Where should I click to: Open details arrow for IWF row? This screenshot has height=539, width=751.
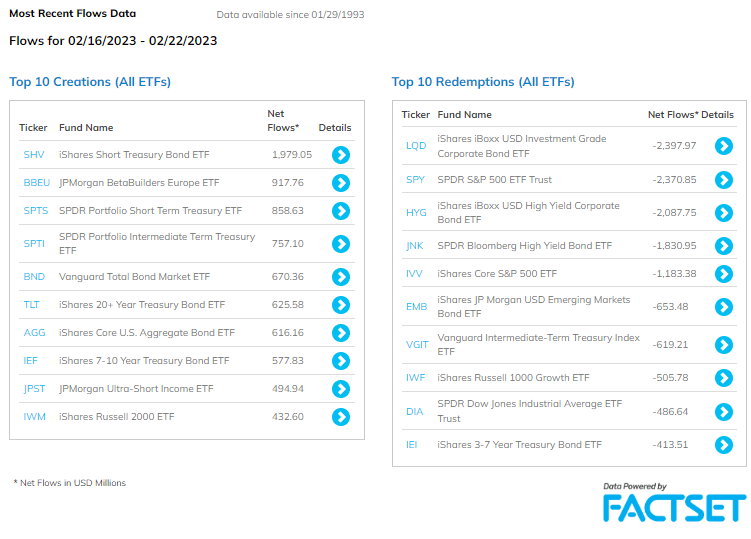click(724, 378)
